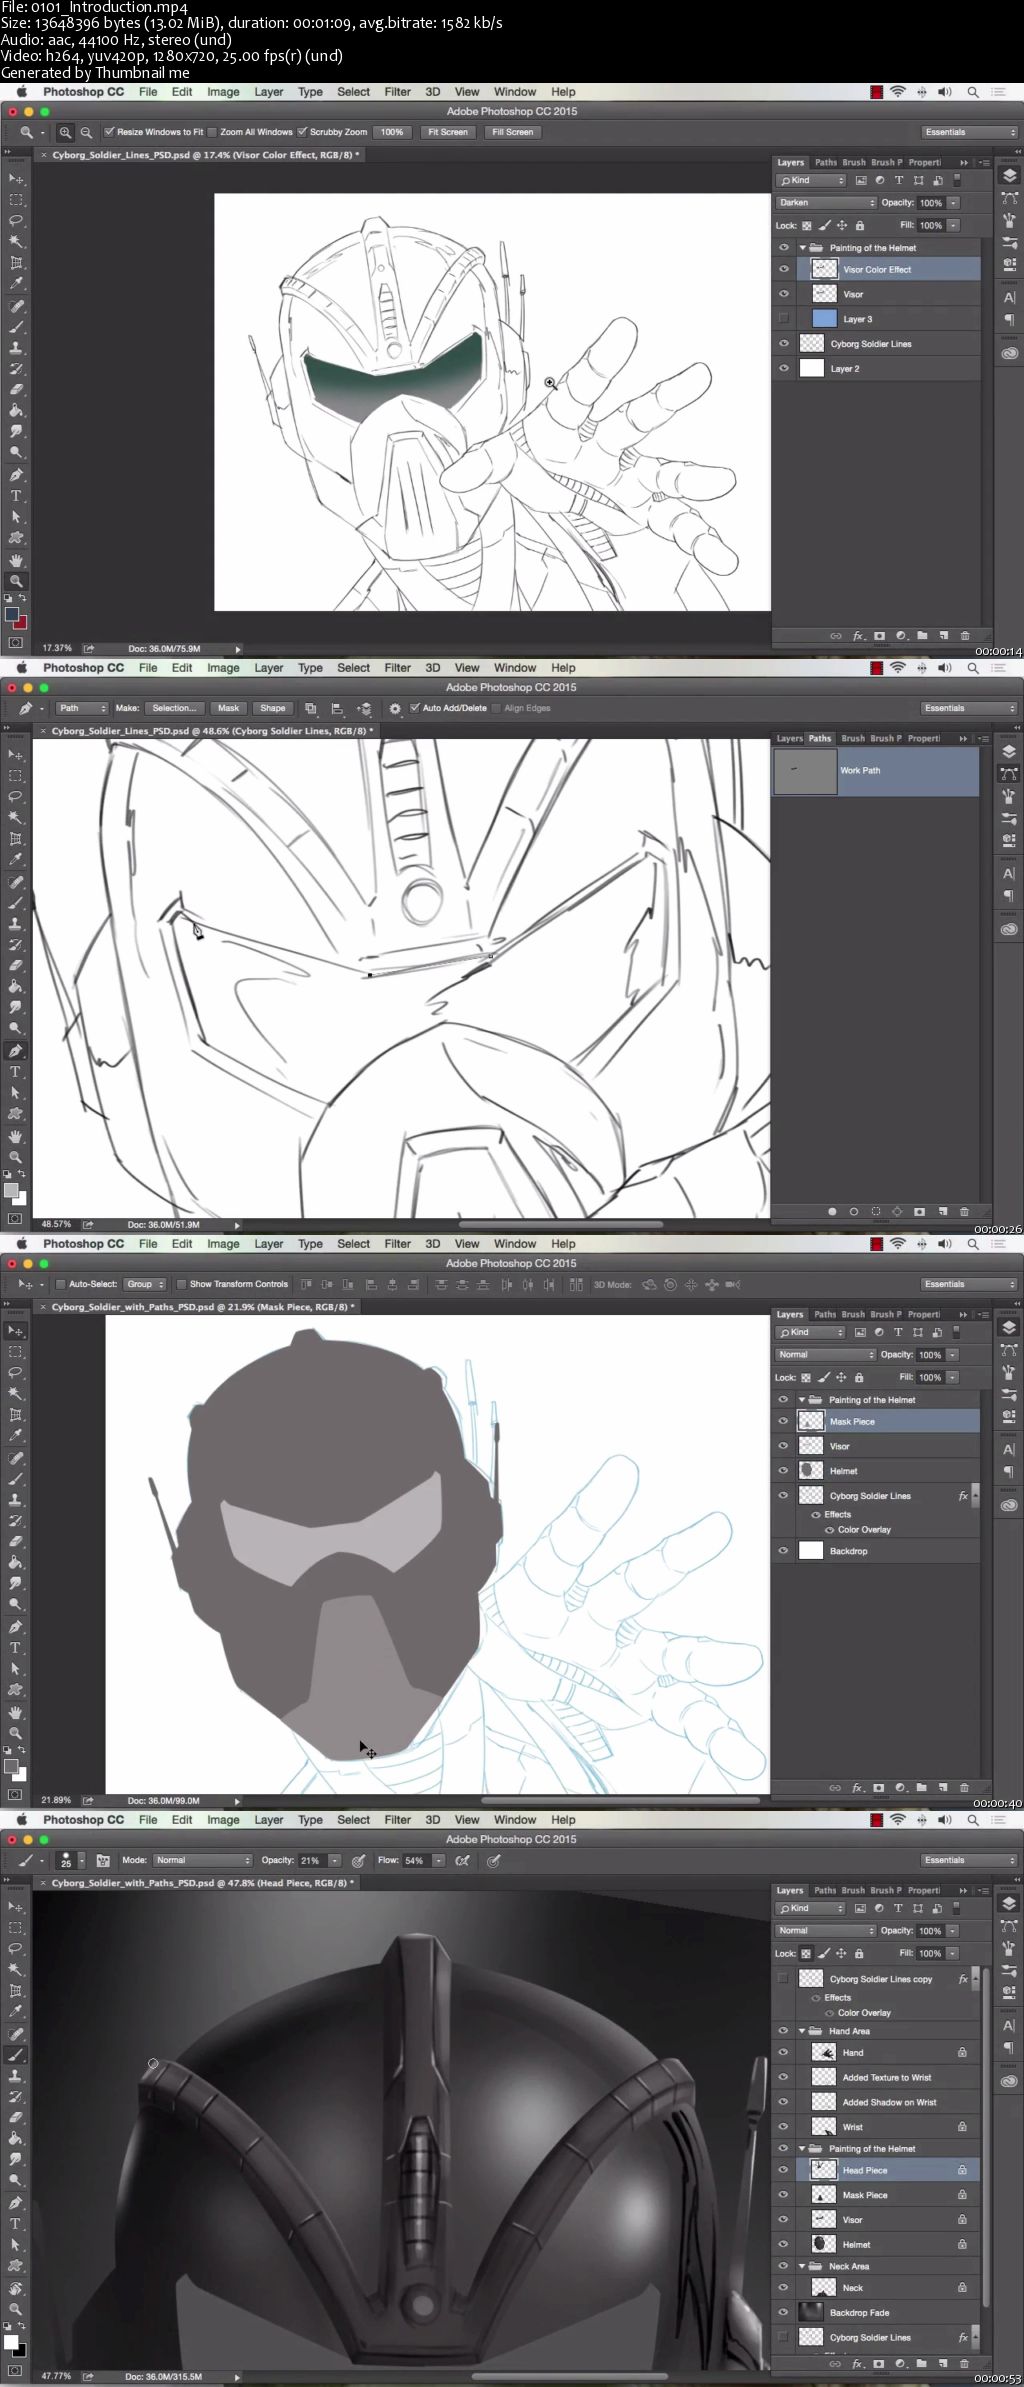
Task: Click the delete path trash icon
Action: [x=964, y=1211]
